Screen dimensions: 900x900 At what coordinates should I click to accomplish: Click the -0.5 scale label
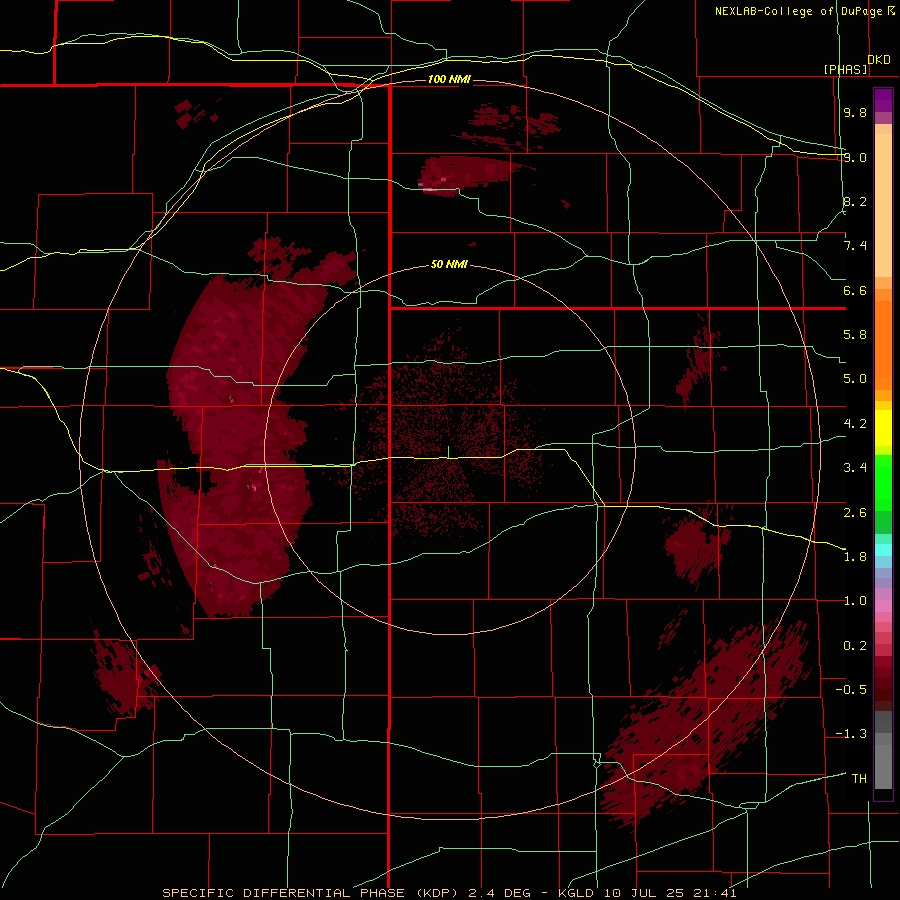point(851,690)
